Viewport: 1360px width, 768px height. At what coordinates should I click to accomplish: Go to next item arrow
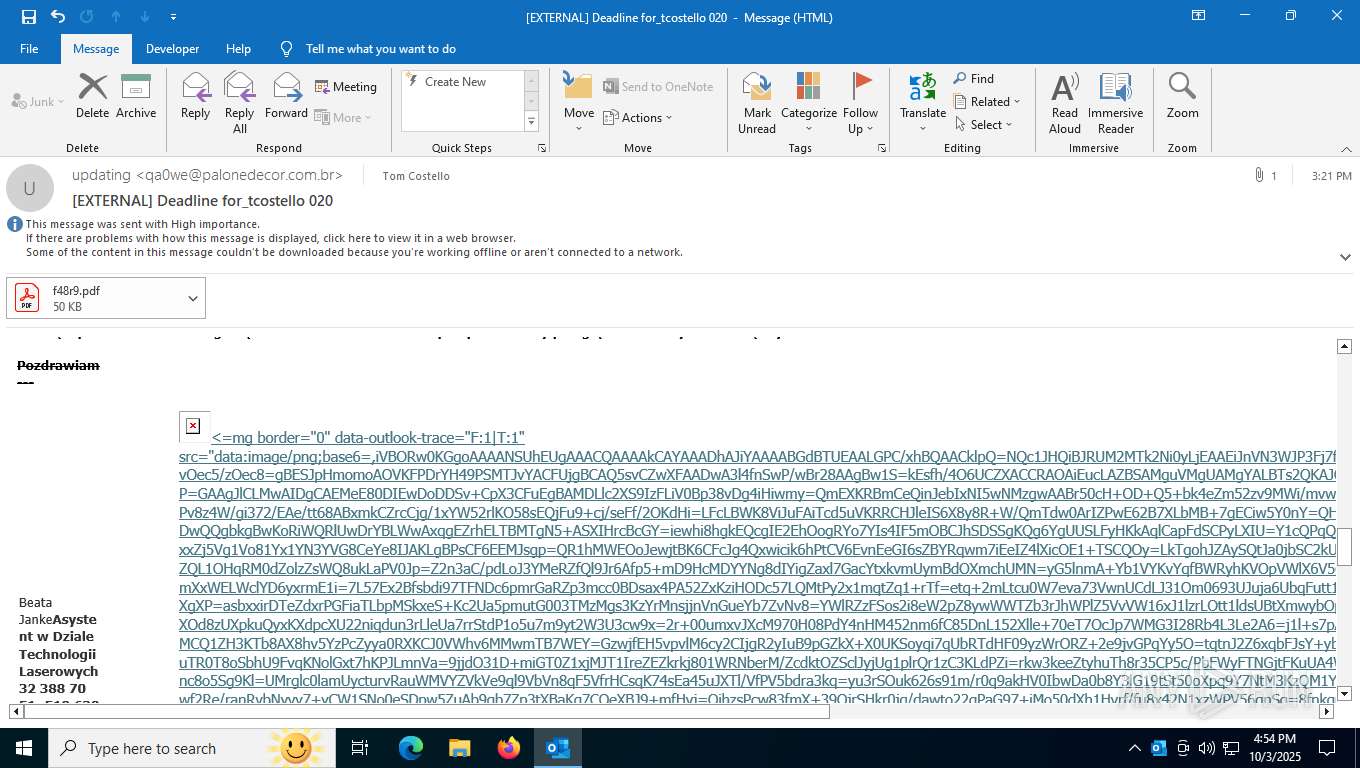(145, 17)
